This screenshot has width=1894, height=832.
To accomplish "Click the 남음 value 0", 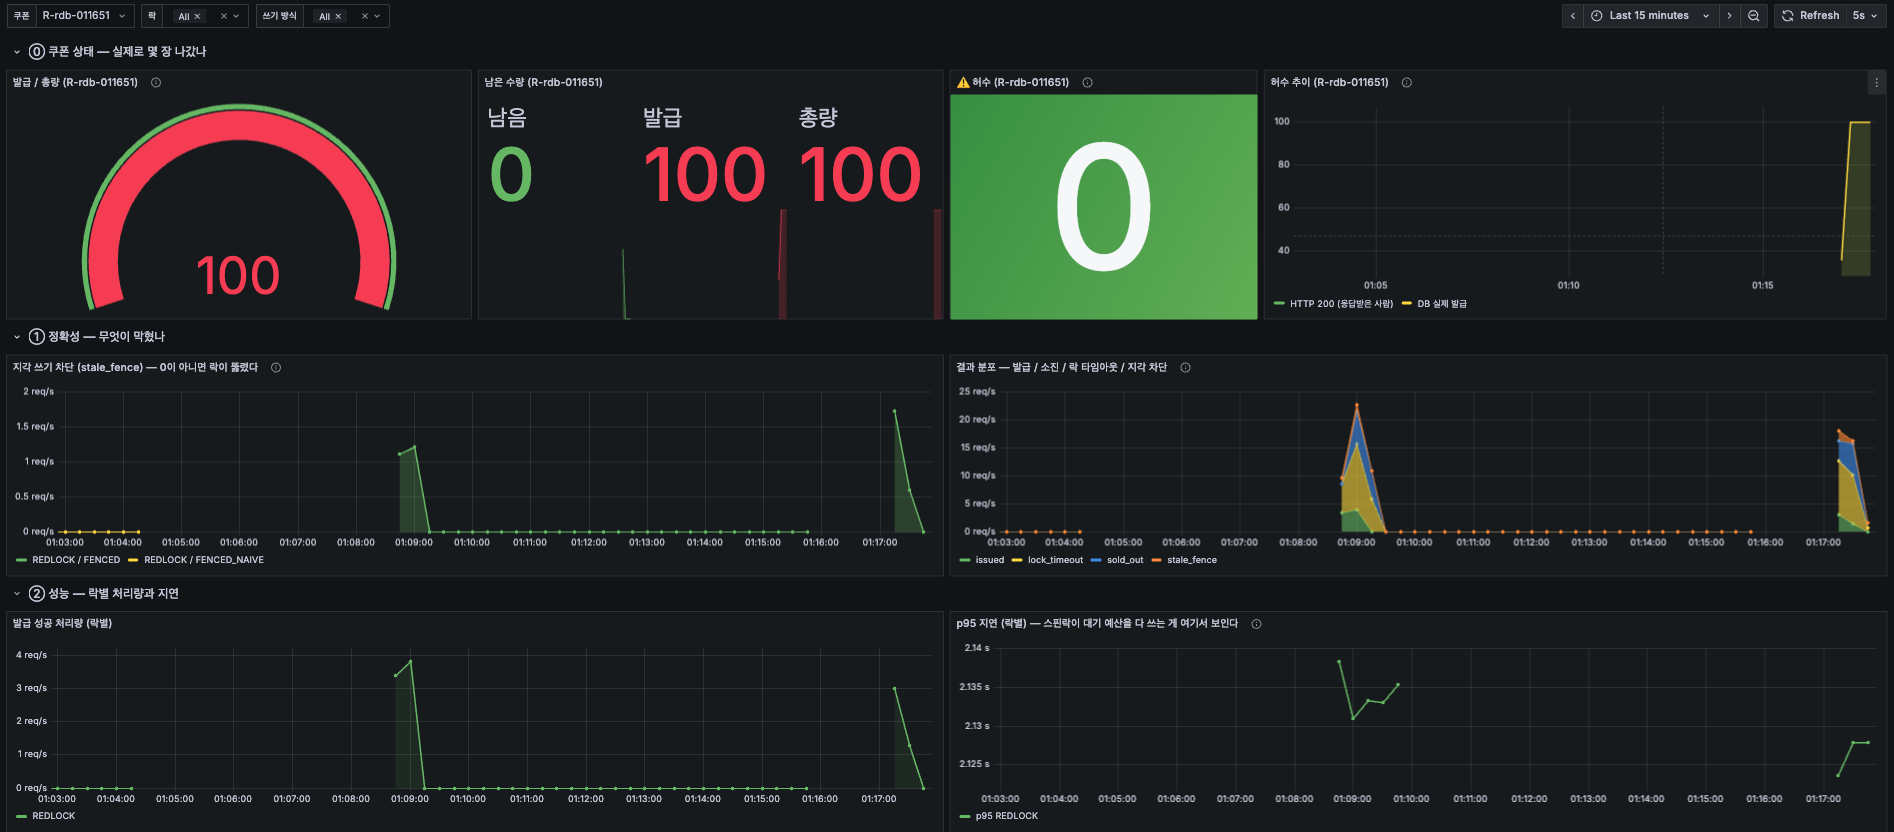I will (511, 175).
